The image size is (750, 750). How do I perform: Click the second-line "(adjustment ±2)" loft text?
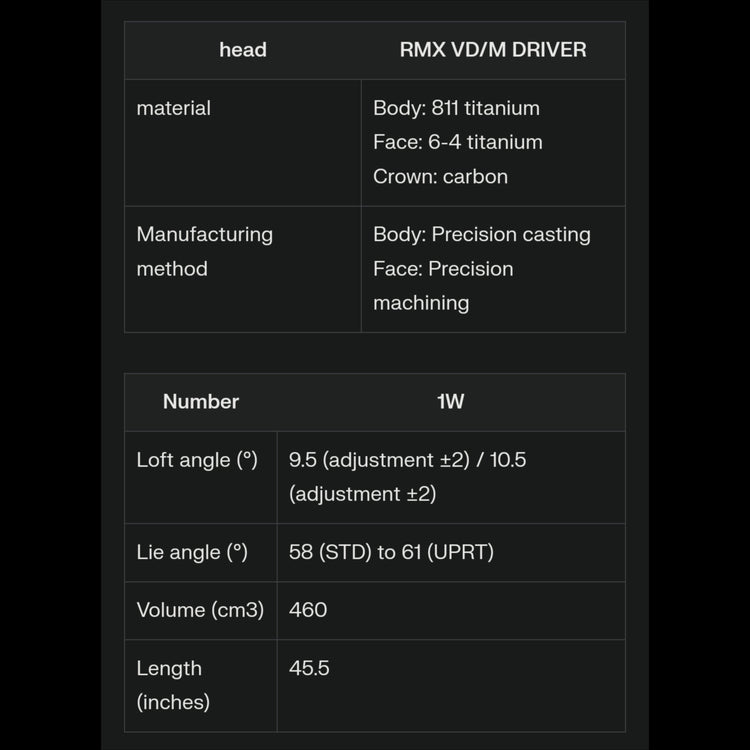click(x=362, y=494)
